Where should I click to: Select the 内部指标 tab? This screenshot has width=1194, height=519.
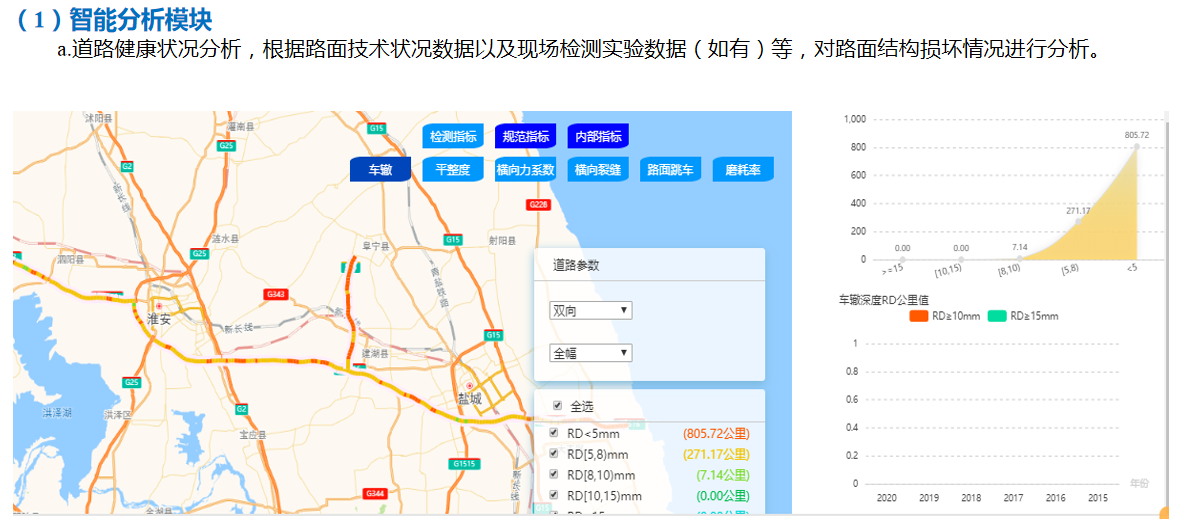click(598, 137)
